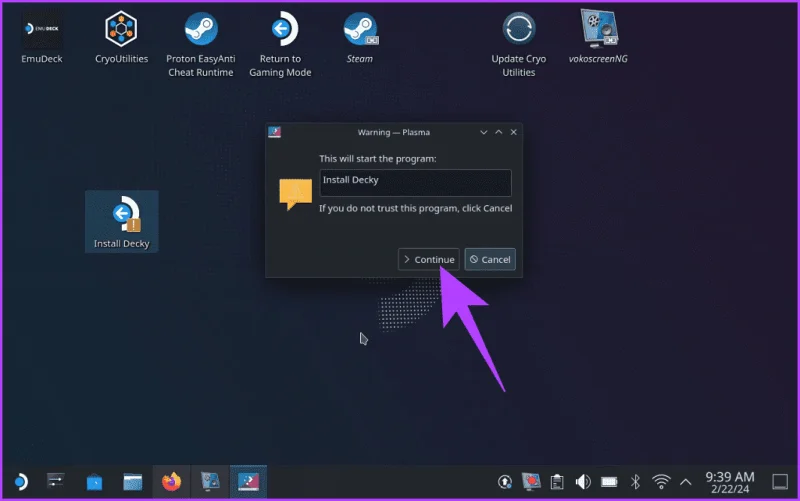Open Dolphin file manager in taskbar
Image resolution: width=800 pixels, height=501 pixels.
coord(133,482)
